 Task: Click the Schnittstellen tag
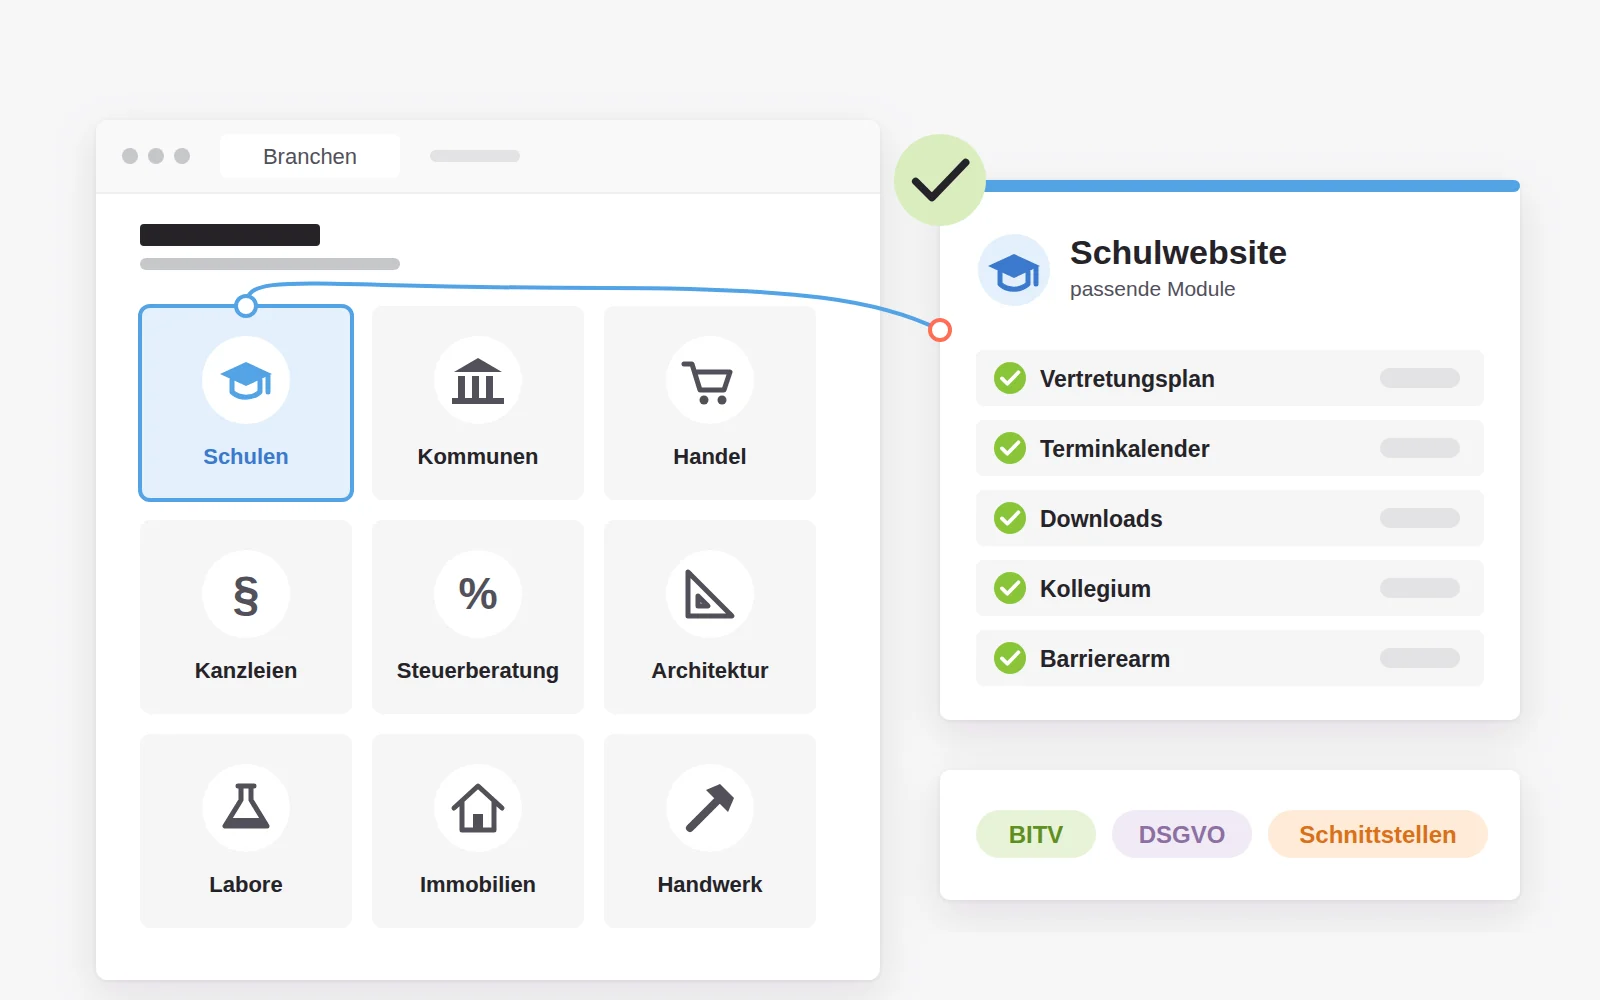pyautogui.click(x=1378, y=834)
